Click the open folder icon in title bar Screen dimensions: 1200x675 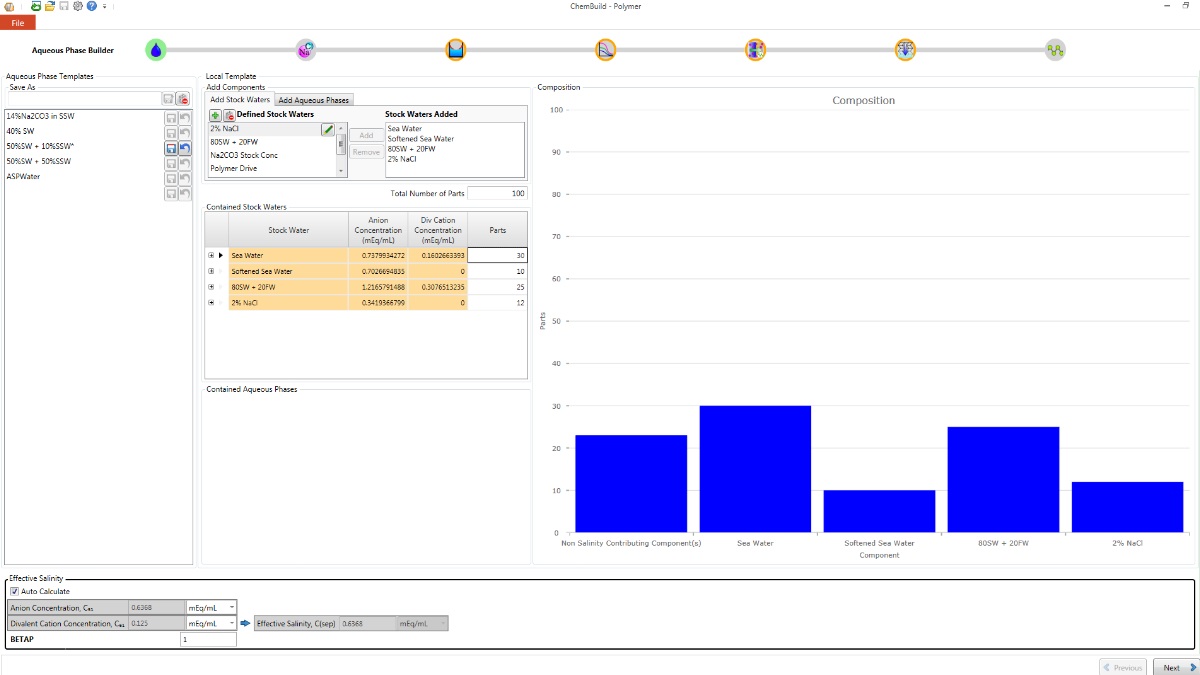coord(50,6)
